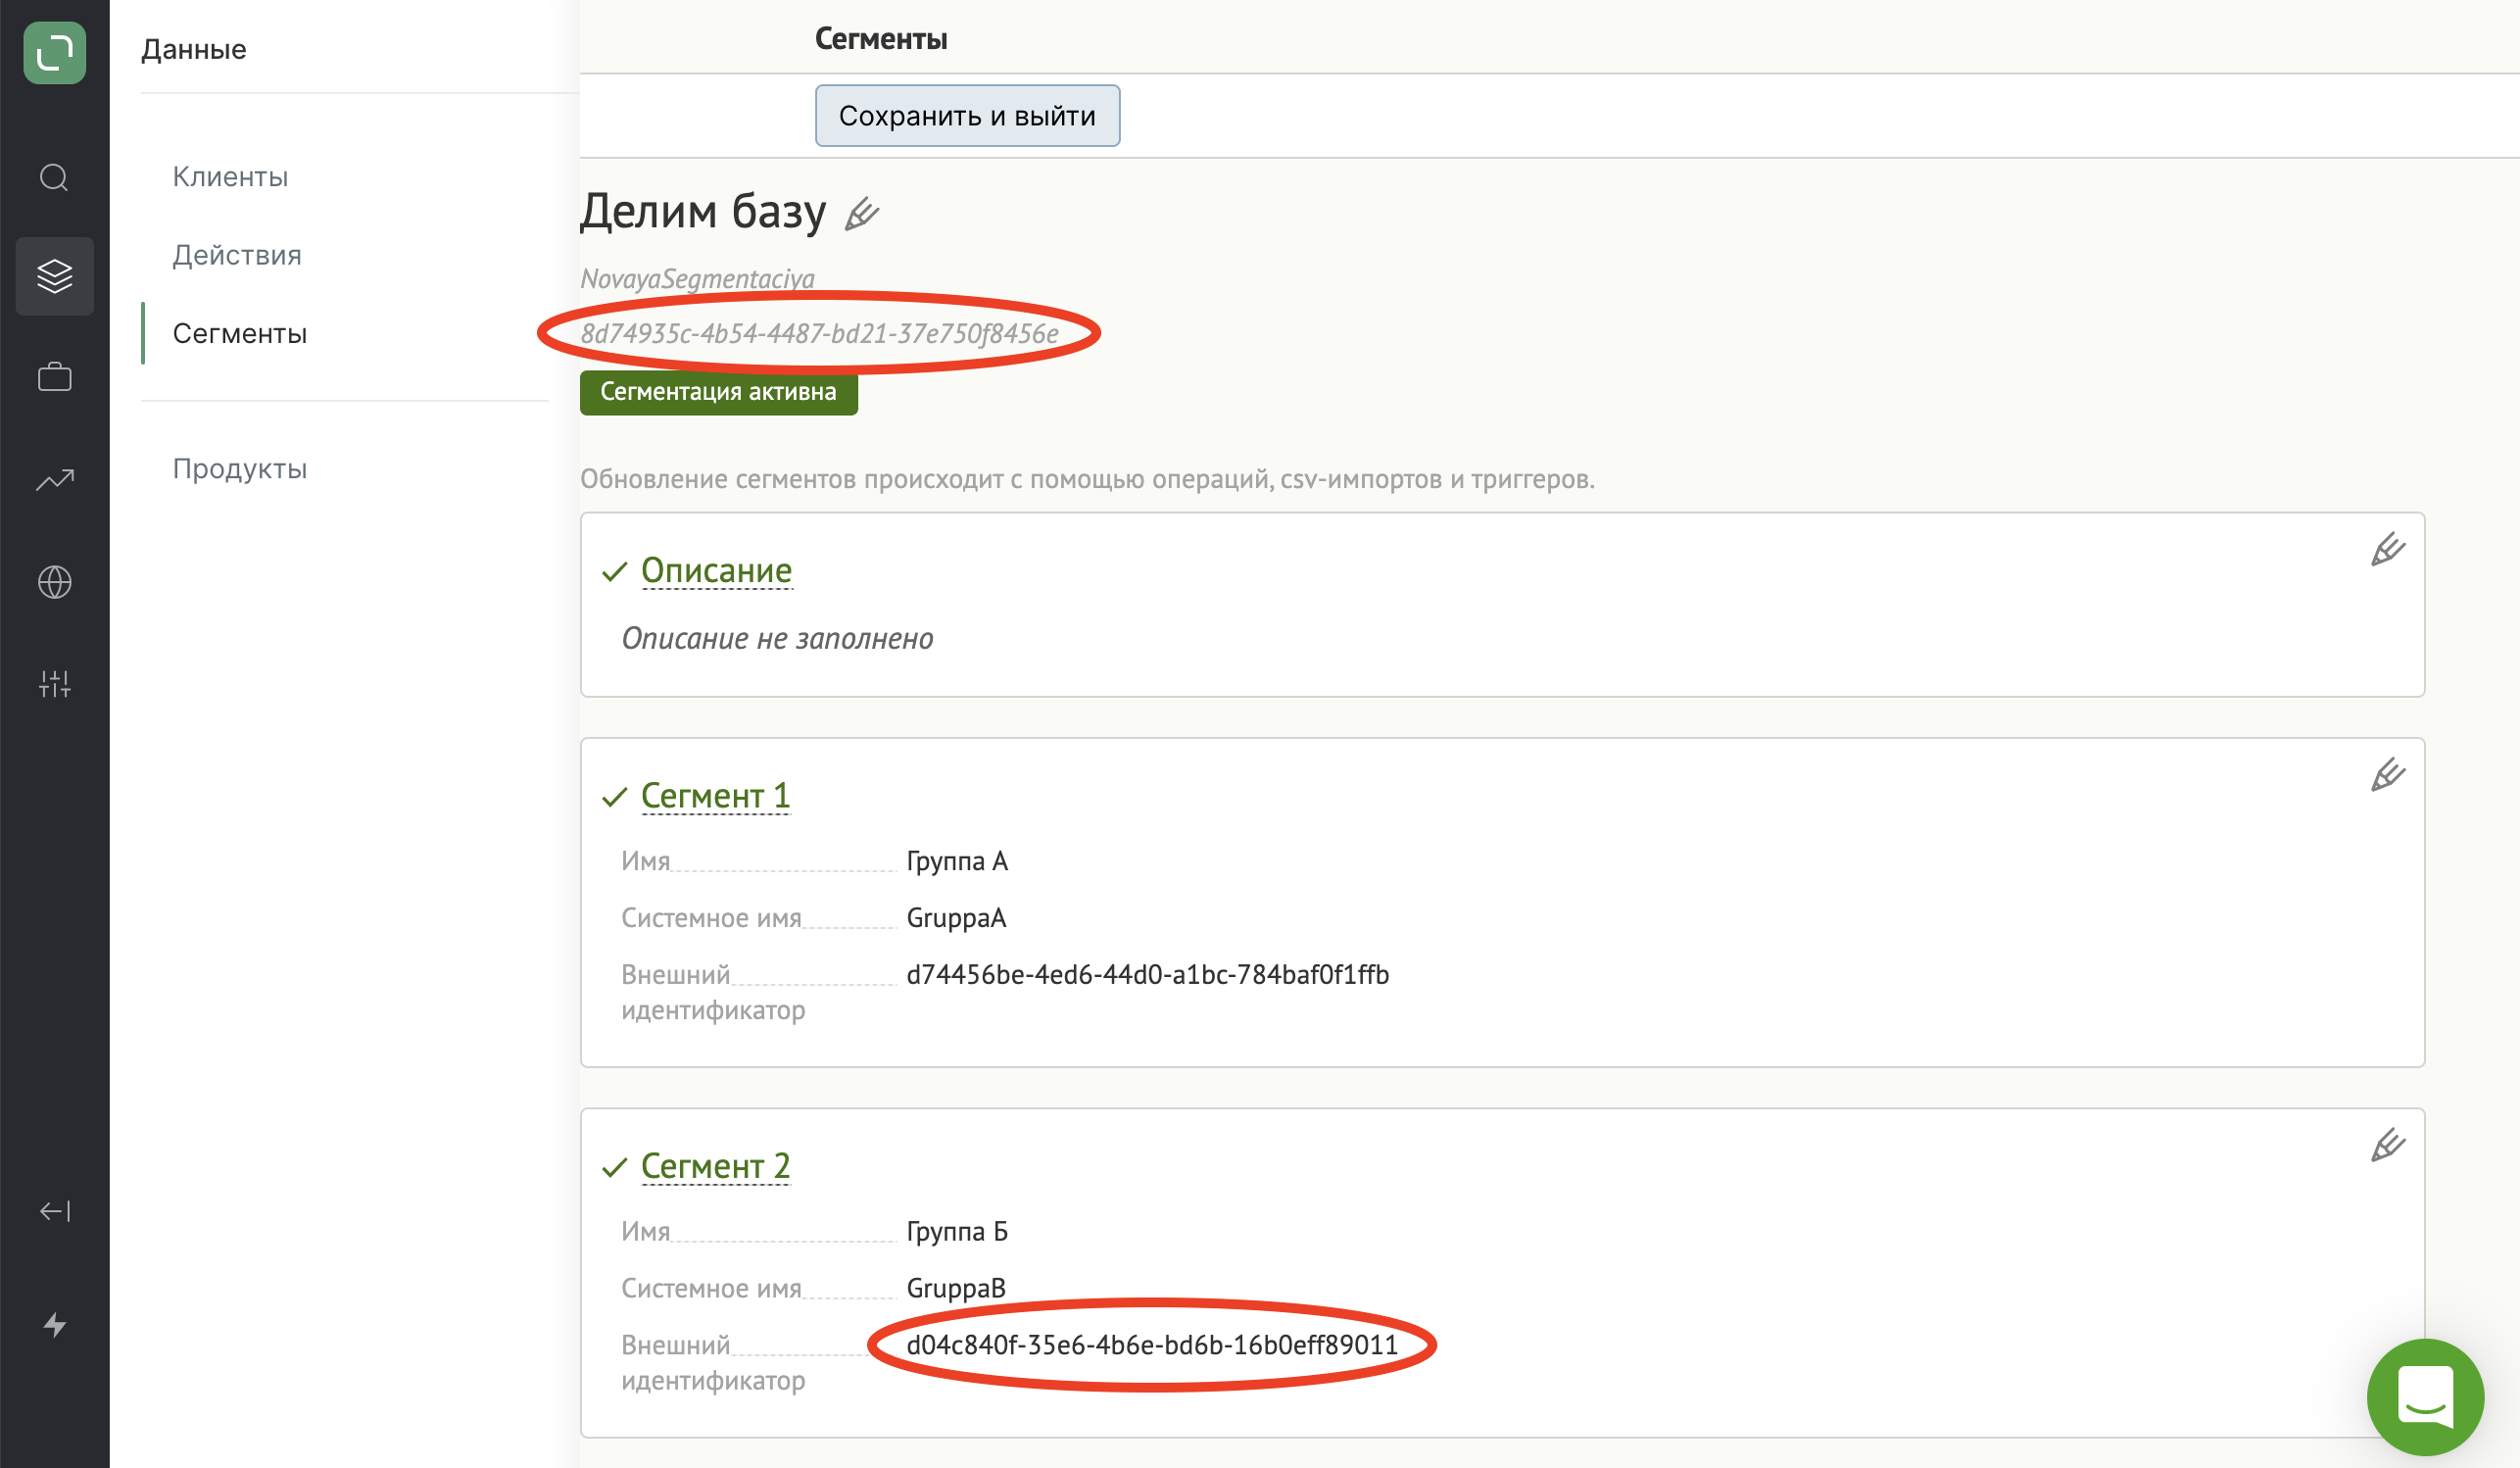Image resolution: width=2520 pixels, height=1468 pixels.
Task: Click the globe icon in sidebar
Action: 55,582
